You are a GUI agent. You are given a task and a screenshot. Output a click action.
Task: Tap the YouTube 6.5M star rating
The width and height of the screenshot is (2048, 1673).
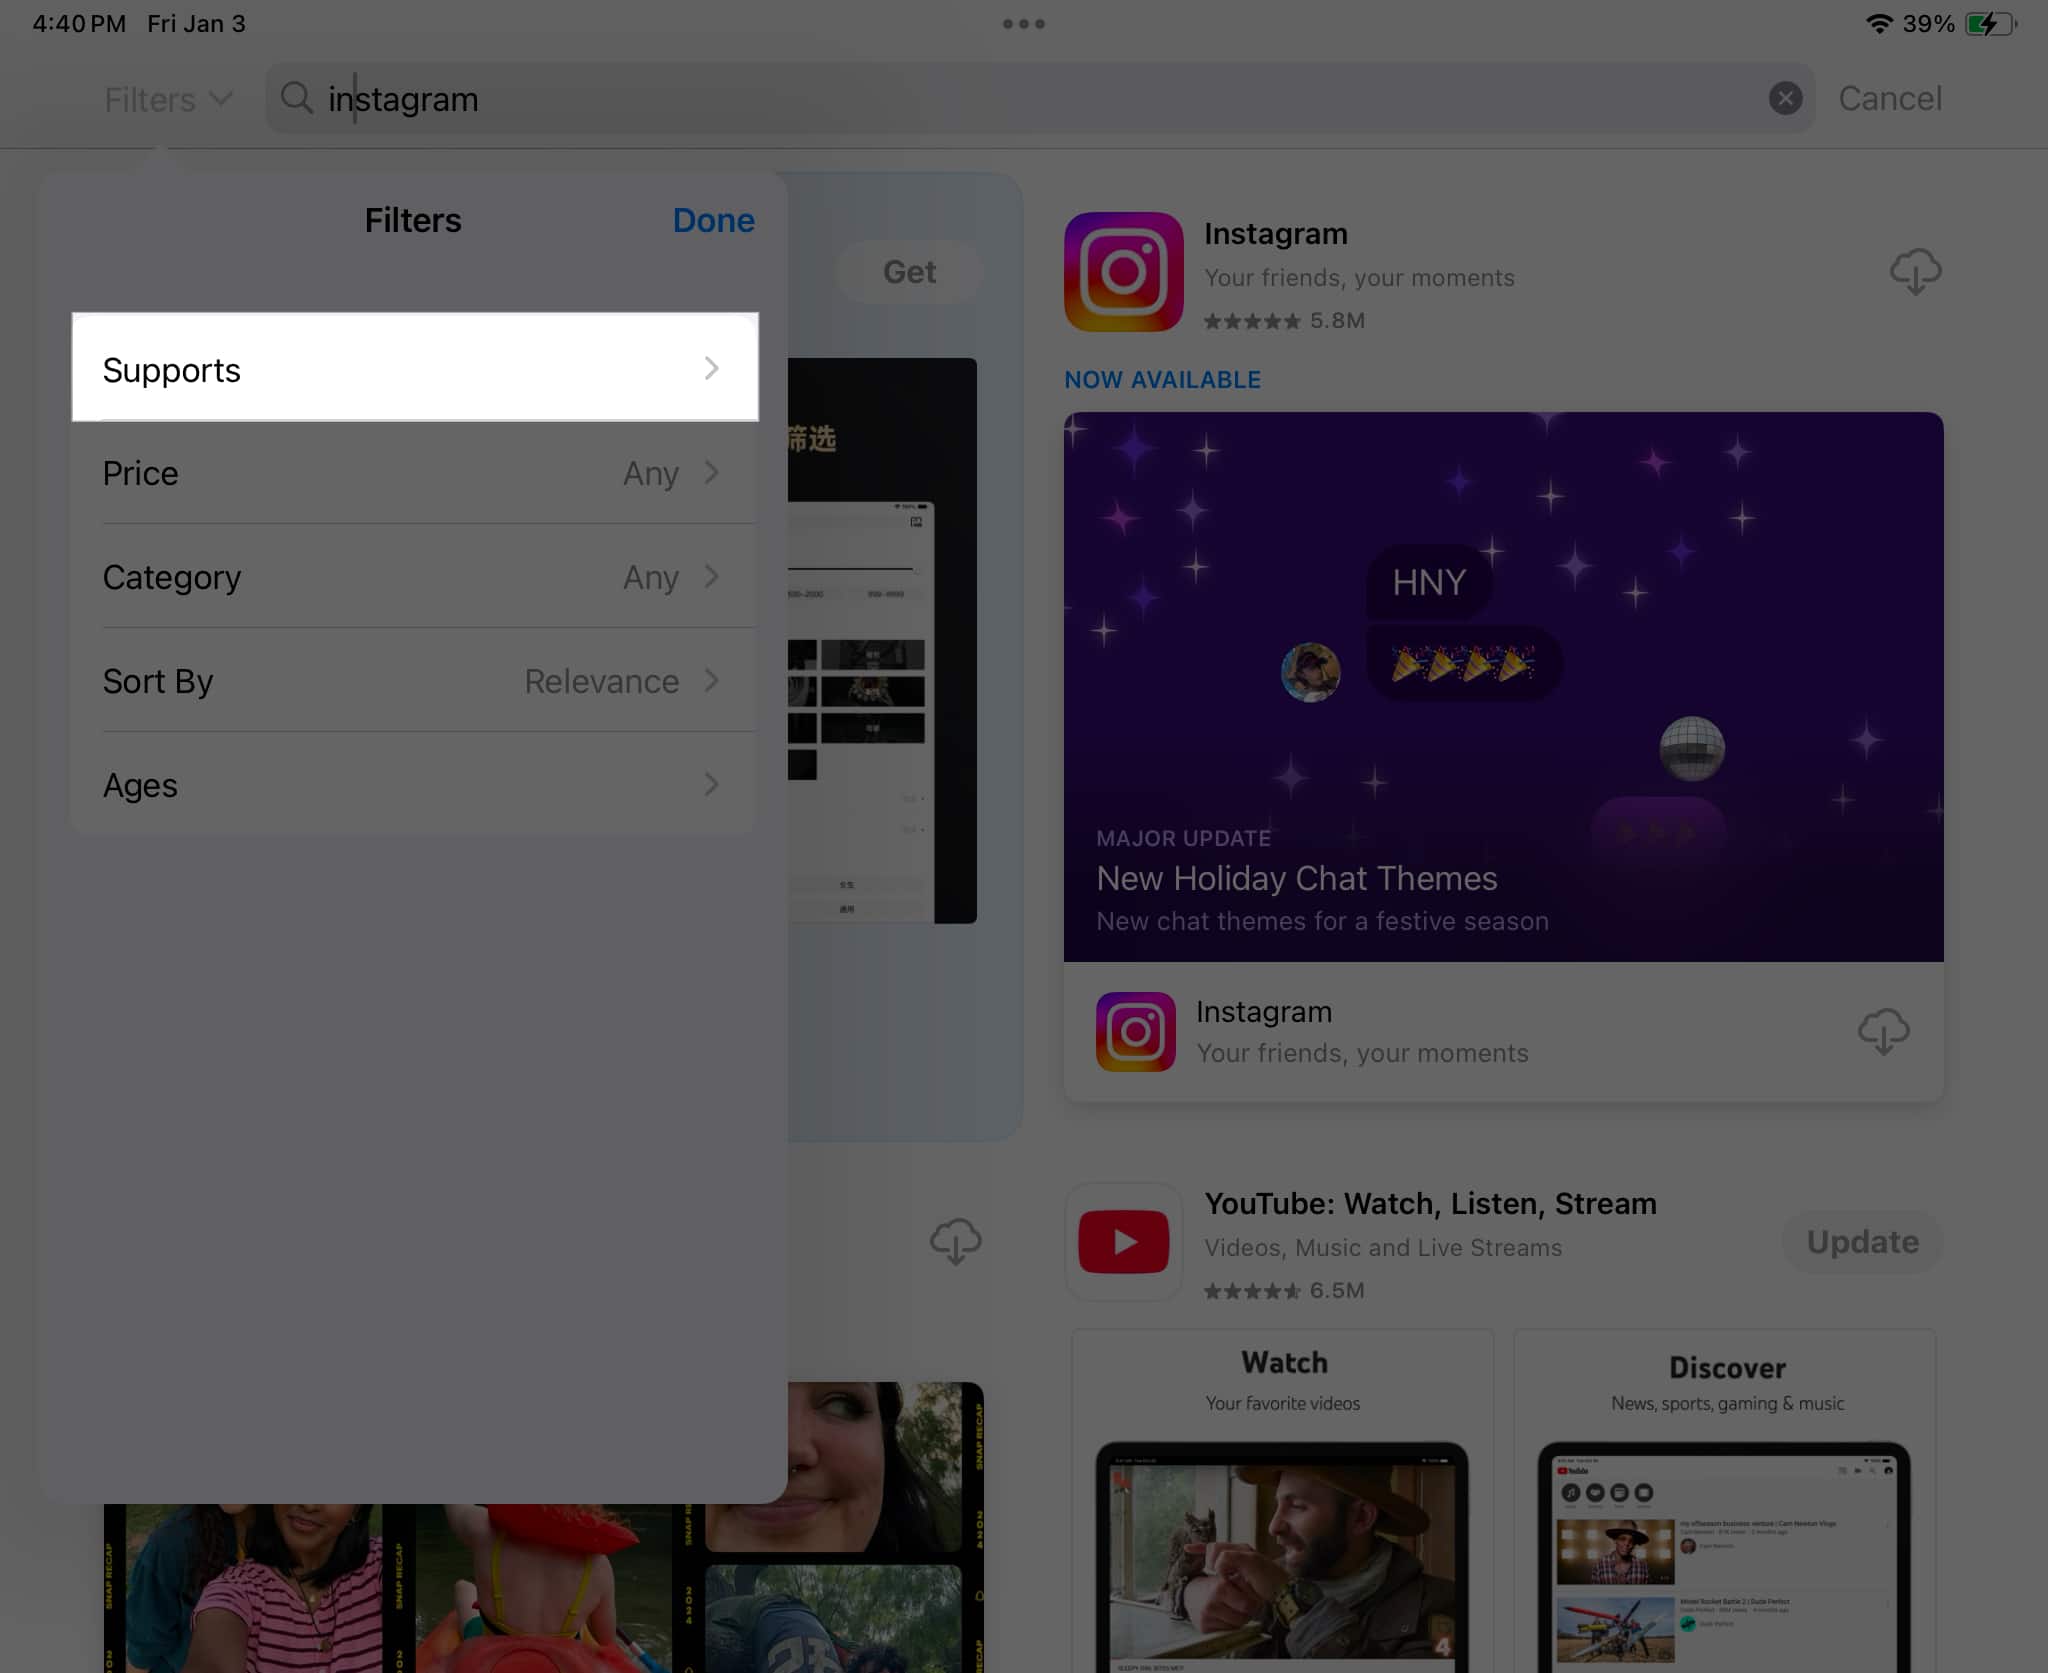1284,1291
